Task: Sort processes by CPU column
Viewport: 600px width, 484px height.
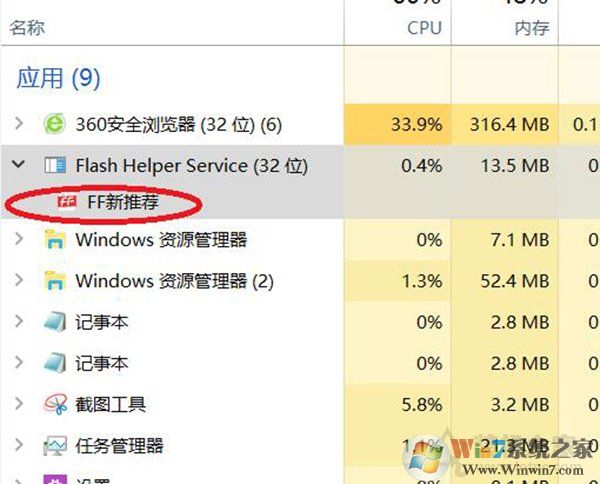Action: click(424, 28)
